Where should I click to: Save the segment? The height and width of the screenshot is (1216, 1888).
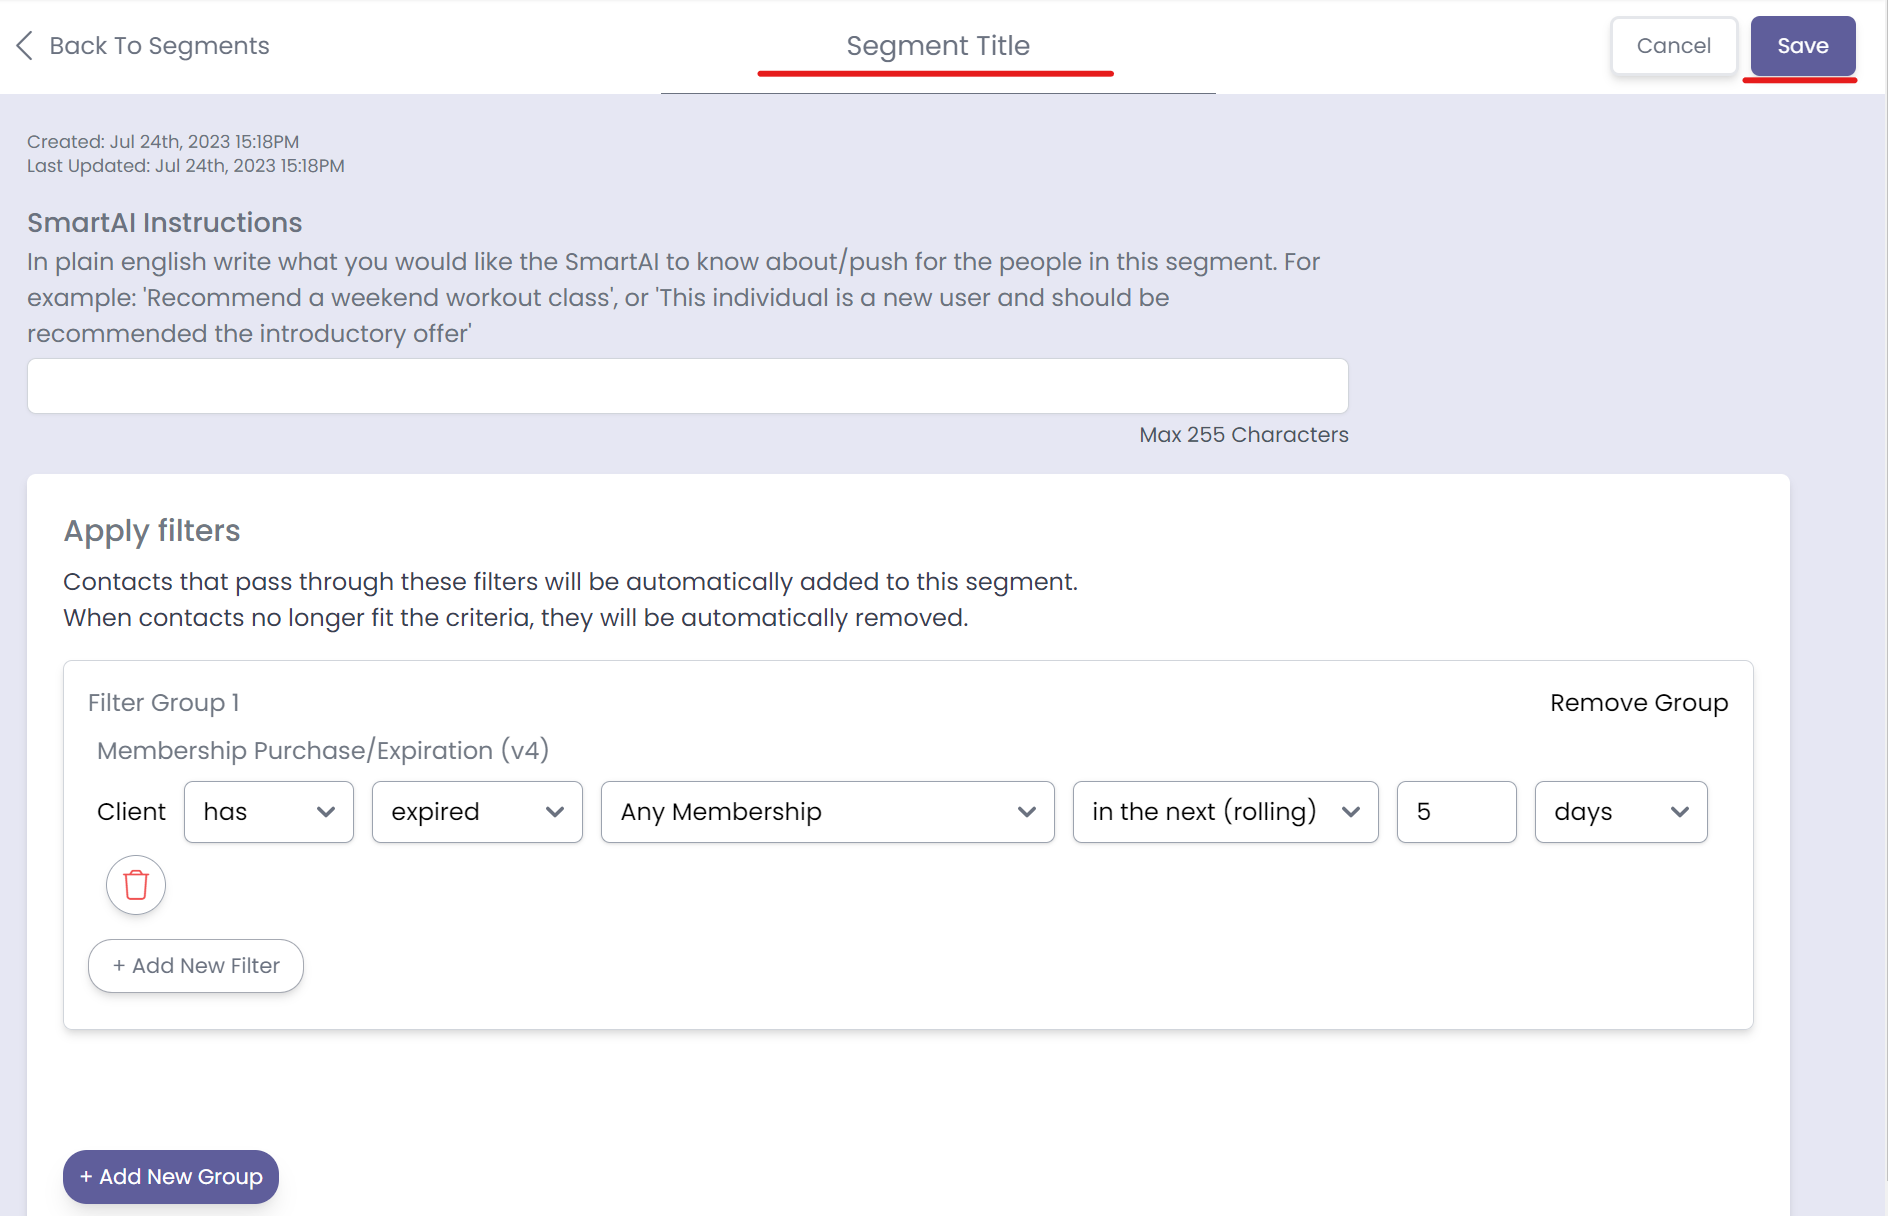pos(1802,45)
